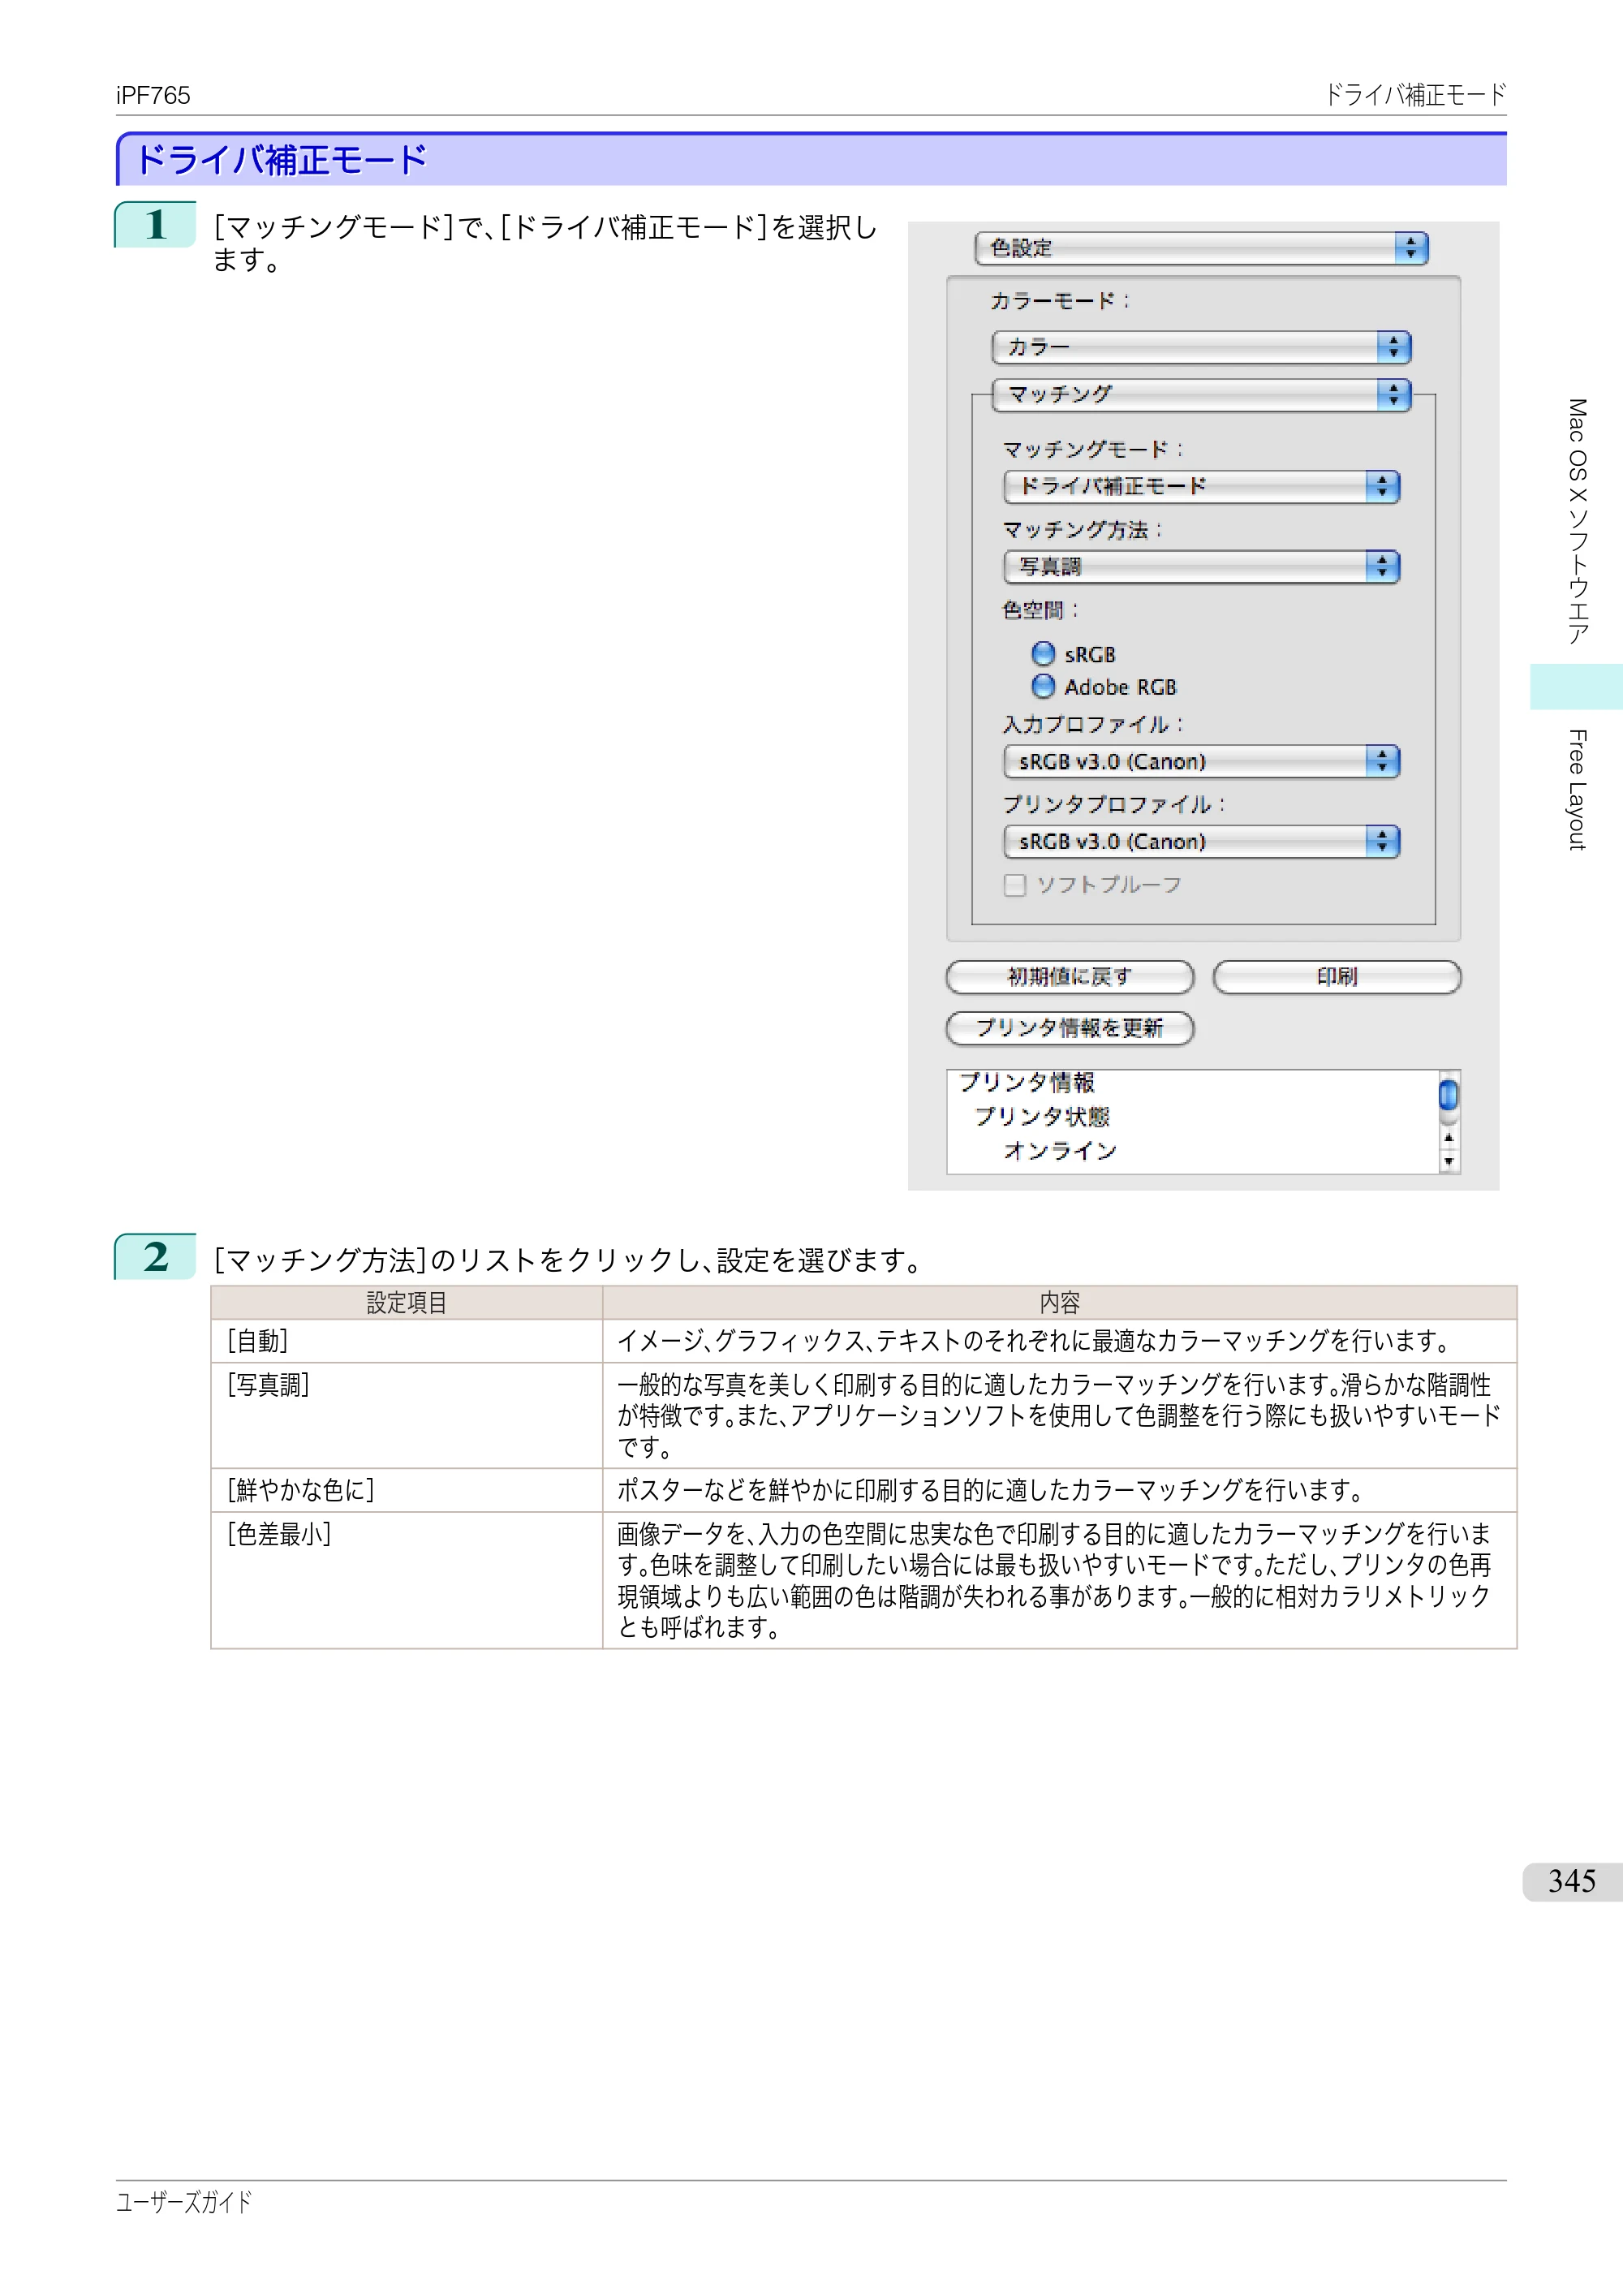Select the オンライン status row
1623x2296 pixels.
click(1061, 1151)
